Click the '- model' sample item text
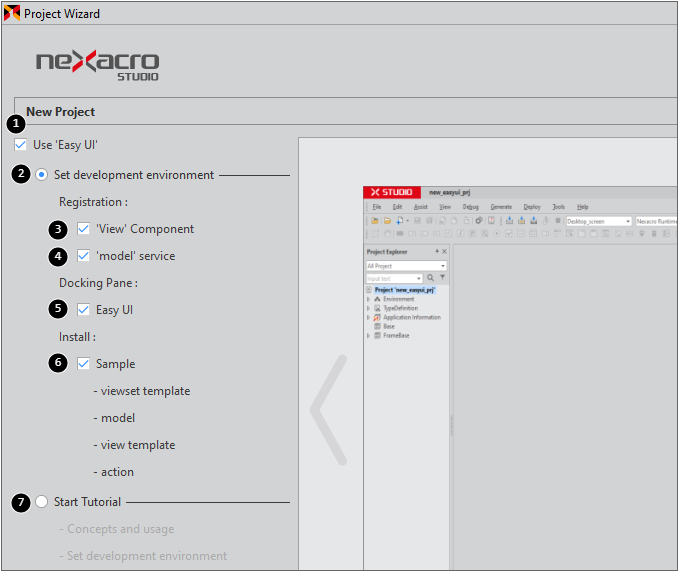Viewport: 678px width, 571px height. coord(114,418)
